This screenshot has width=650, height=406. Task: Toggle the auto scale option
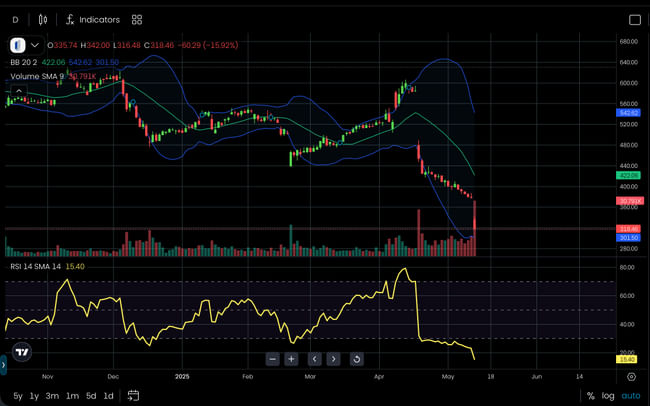tap(631, 396)
